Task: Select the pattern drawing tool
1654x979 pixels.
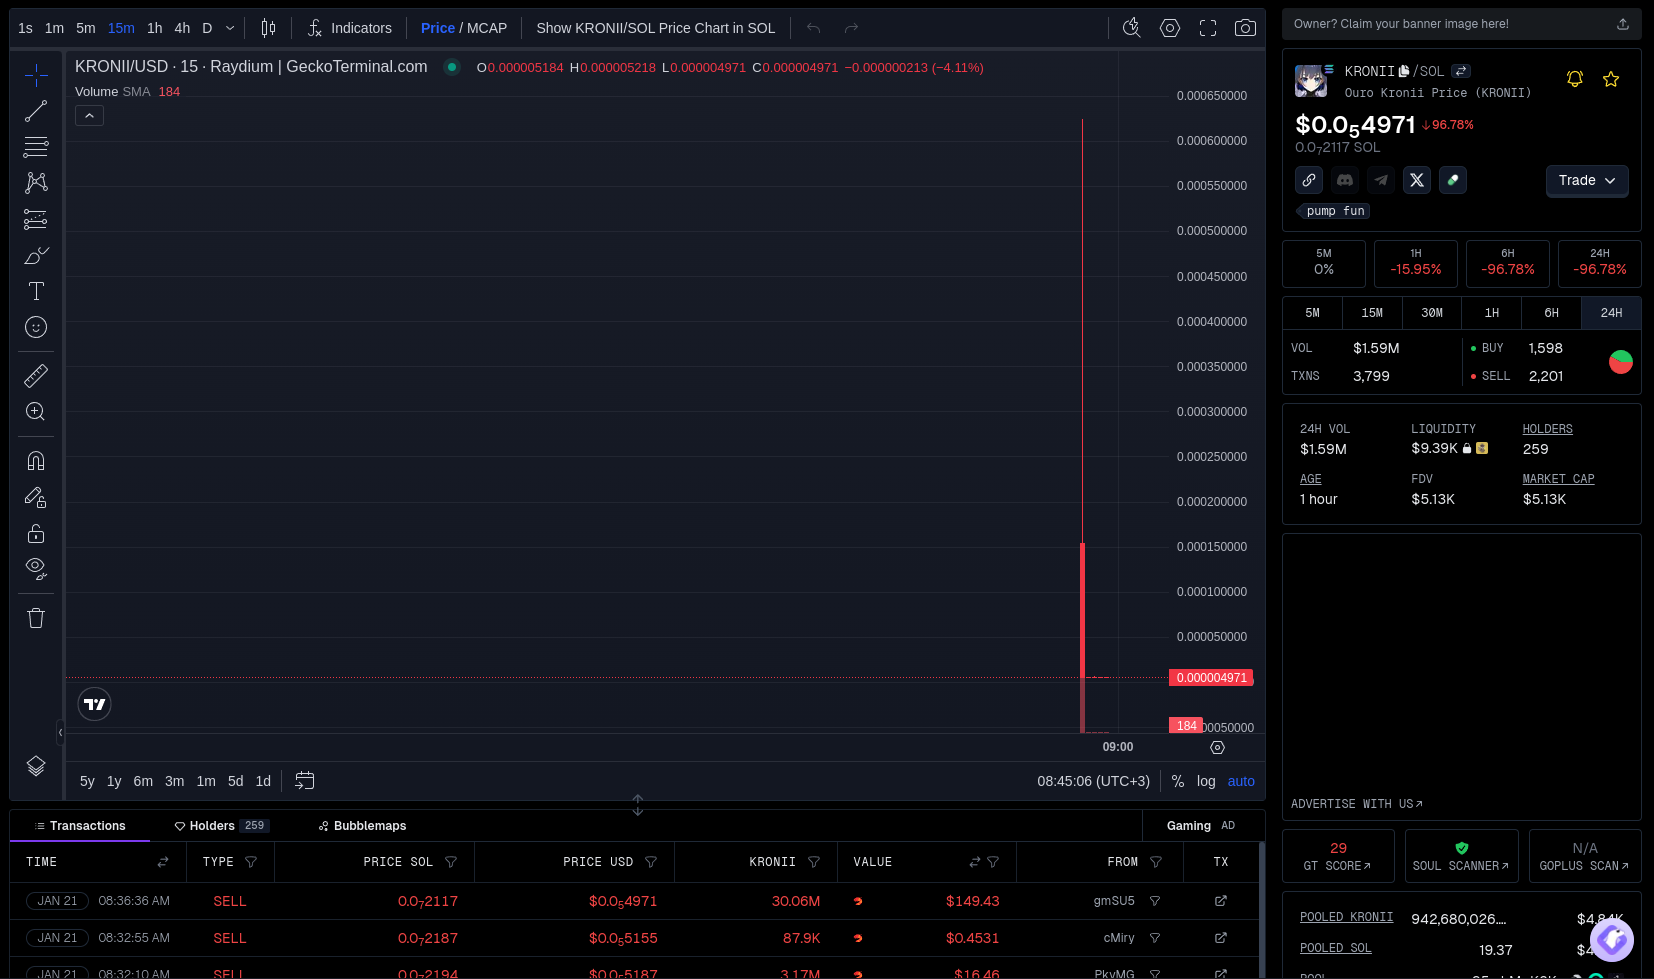Action: point(36,183)
